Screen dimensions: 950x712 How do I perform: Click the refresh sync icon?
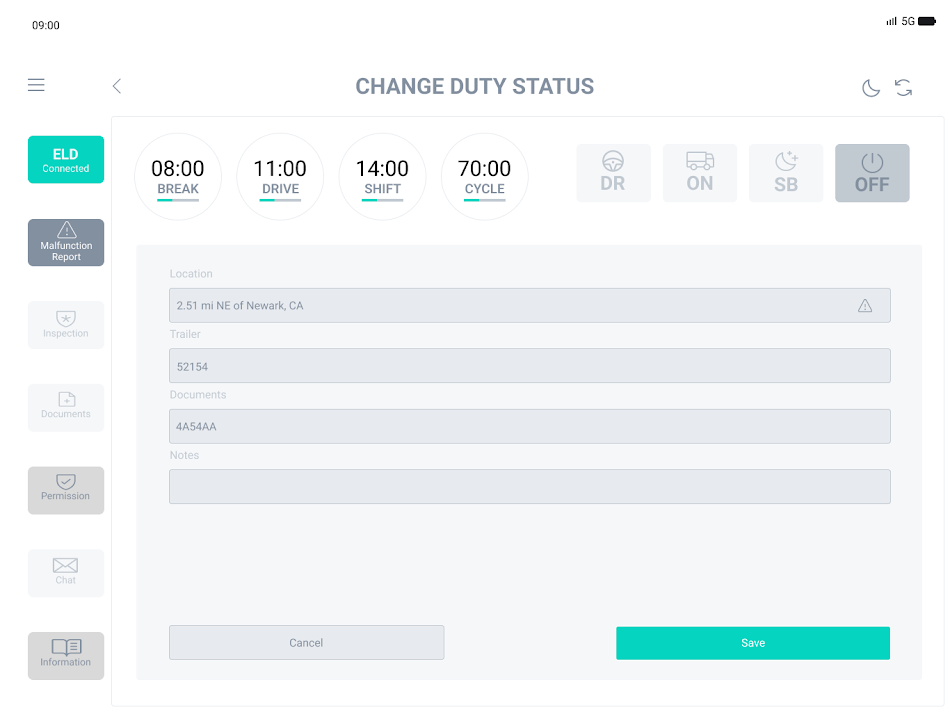coord(904,88)
